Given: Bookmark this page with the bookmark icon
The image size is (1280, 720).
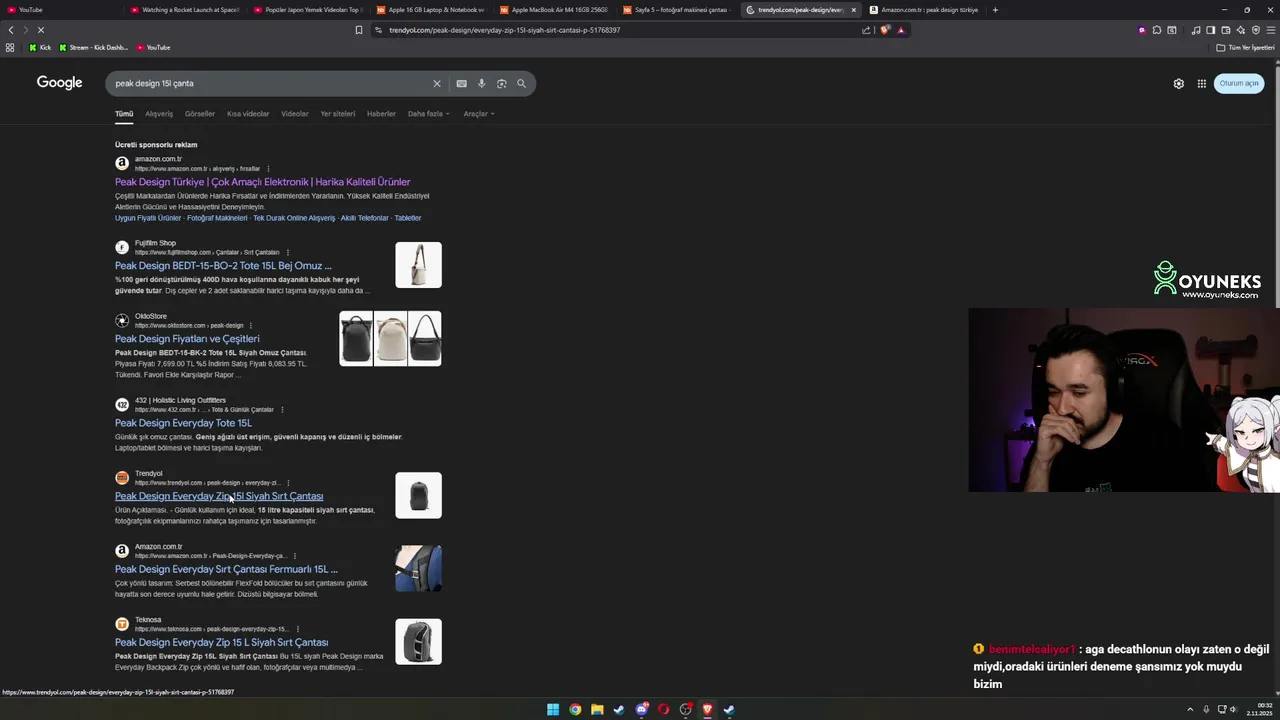Looking at the screenshot, I should coord(359,30).
